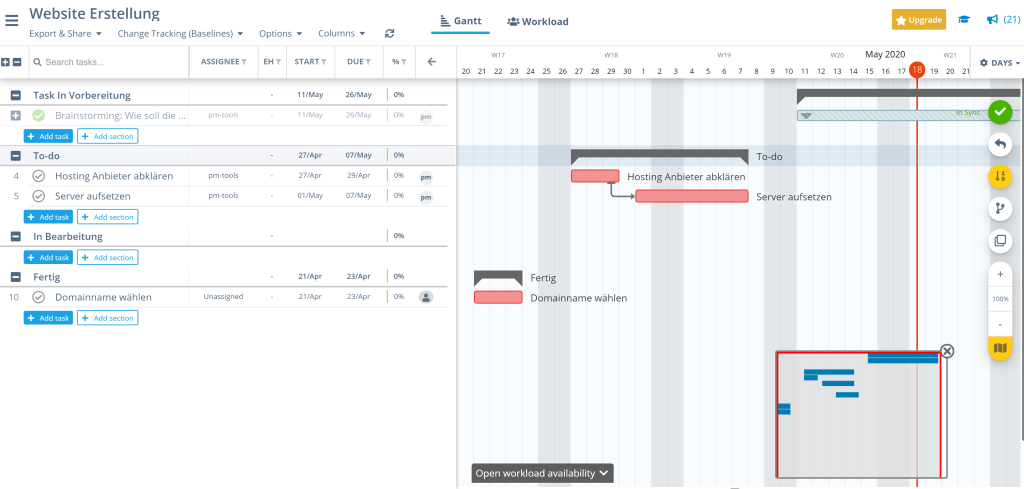Select the Gantt tab

point(461,21)
